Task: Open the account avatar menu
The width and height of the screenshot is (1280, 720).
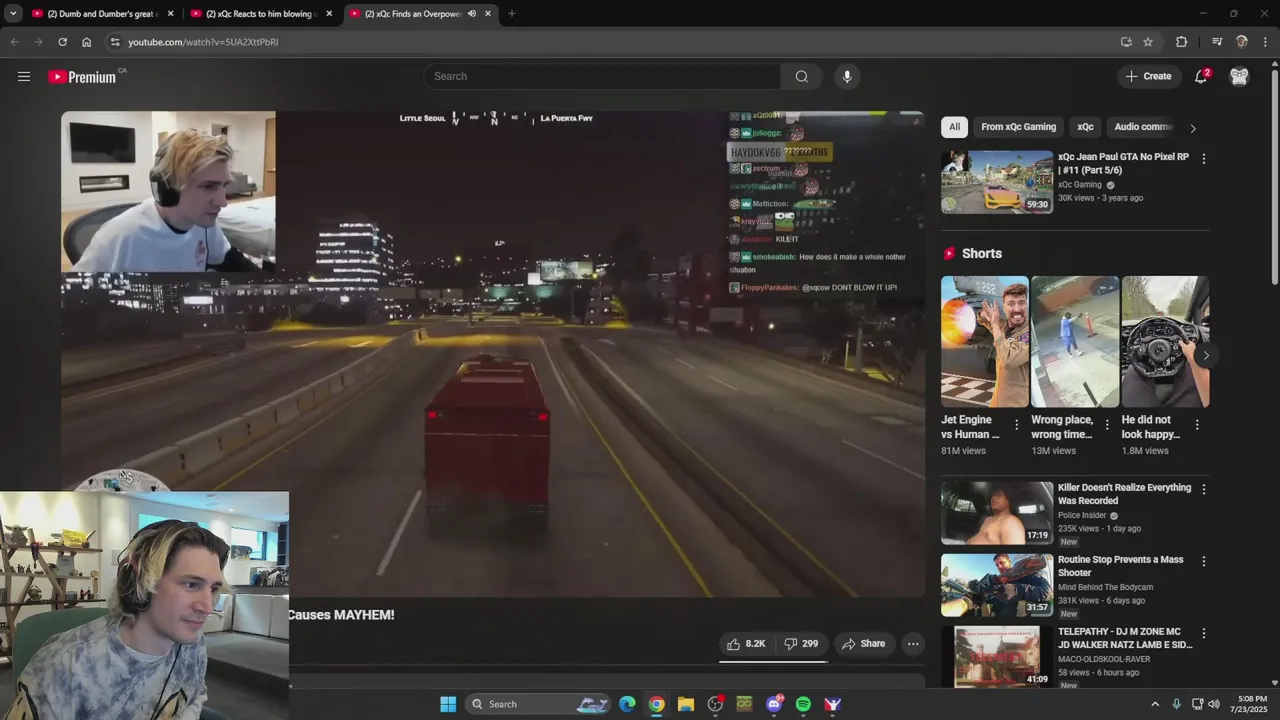Action: click(x=1239, y=76)
